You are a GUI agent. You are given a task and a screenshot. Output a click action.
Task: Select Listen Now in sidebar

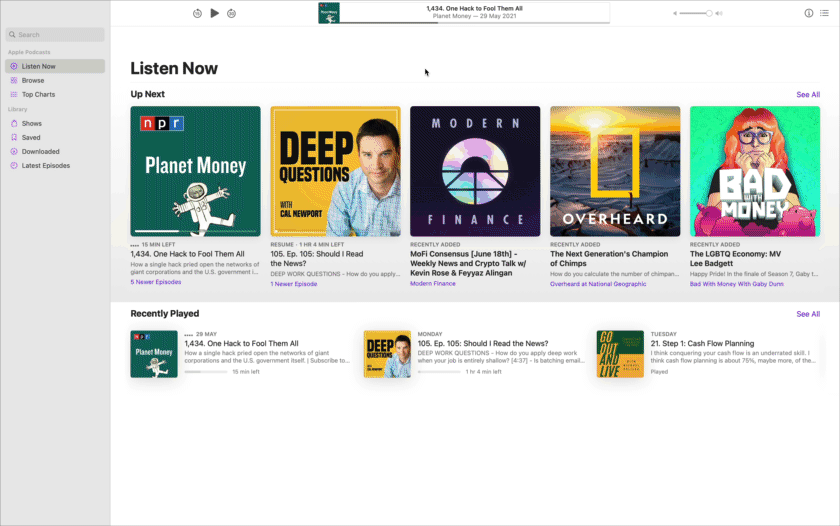[x=55, y=66]
